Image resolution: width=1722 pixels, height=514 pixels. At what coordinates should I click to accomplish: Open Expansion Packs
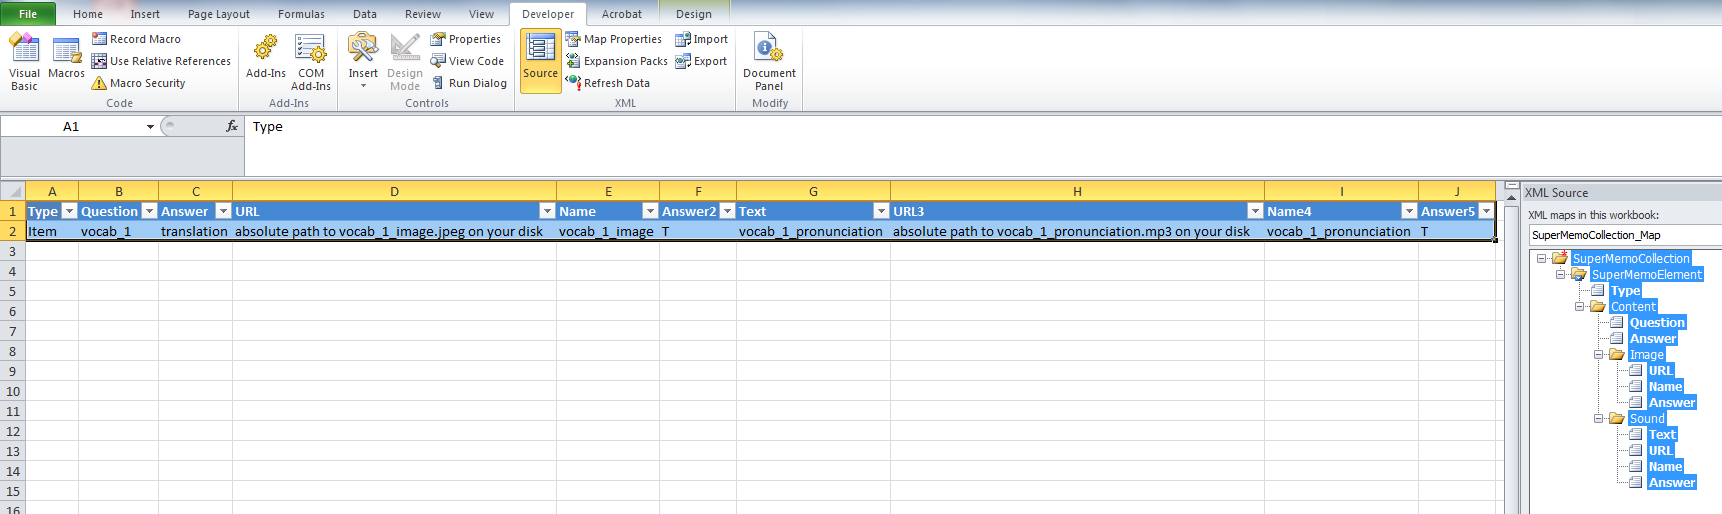tap(616, 61)
